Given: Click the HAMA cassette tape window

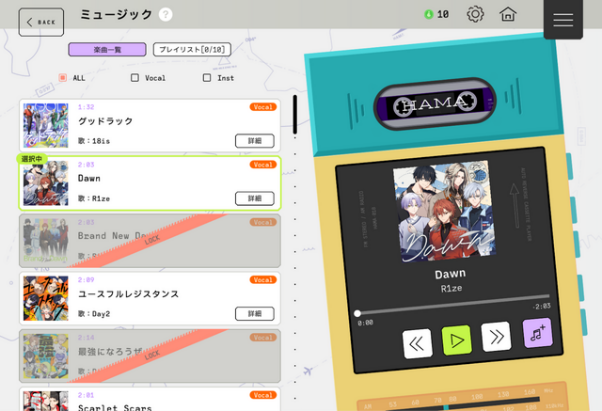Looking at the screenshot, I should 435,102.
